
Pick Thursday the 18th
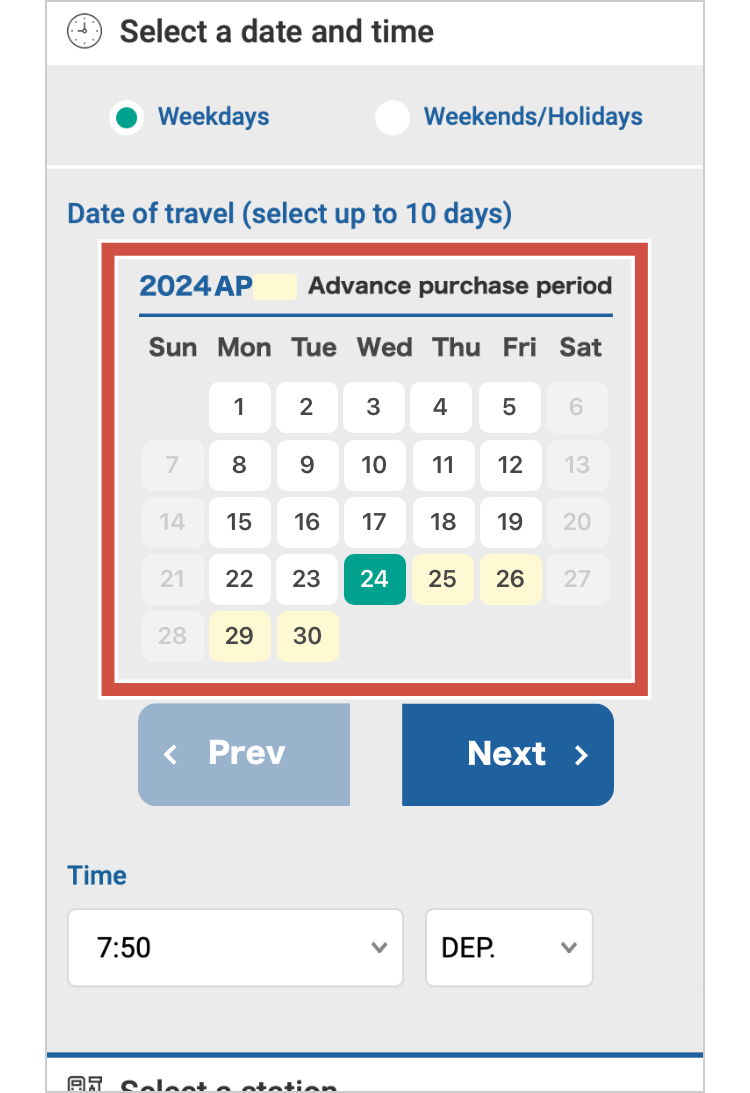(442, 522)
